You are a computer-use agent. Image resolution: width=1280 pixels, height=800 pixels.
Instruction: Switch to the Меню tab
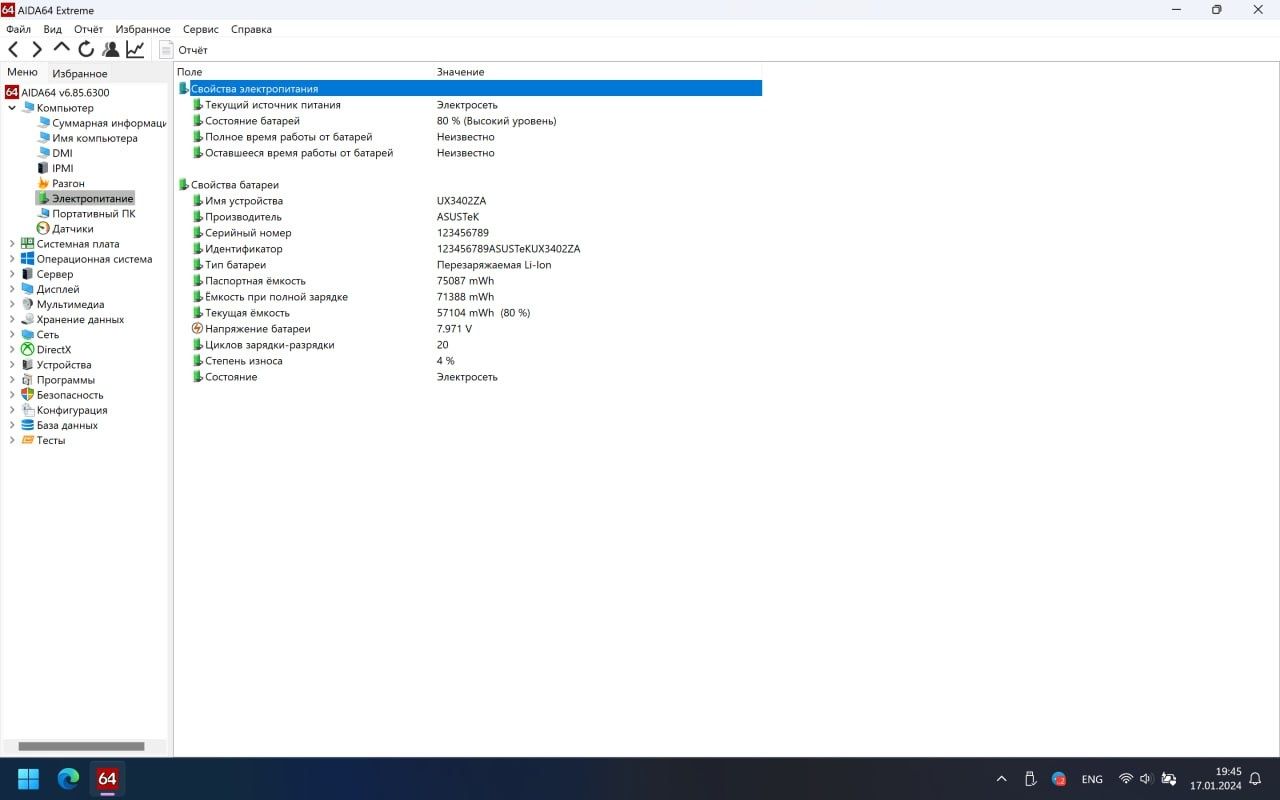[22, 72]
